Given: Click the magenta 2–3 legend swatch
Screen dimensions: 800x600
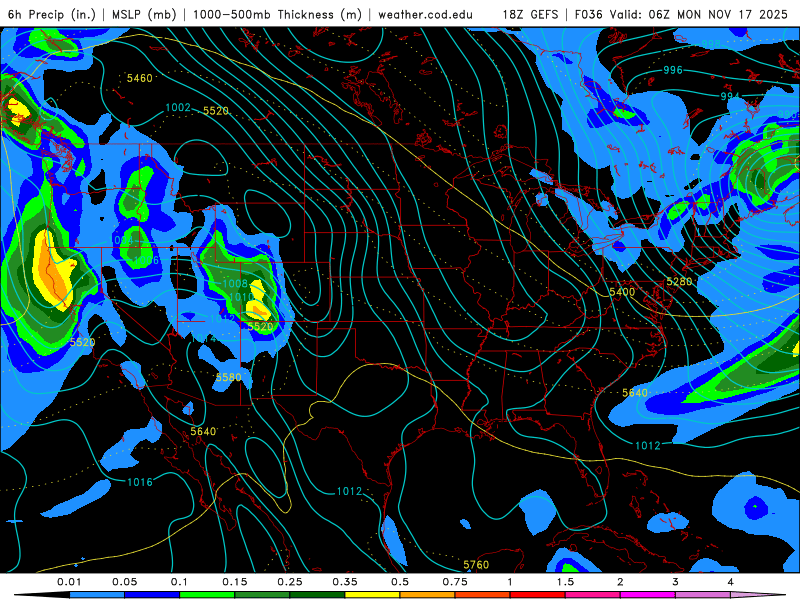Looking at the screenshot, I should pos(648,595).
